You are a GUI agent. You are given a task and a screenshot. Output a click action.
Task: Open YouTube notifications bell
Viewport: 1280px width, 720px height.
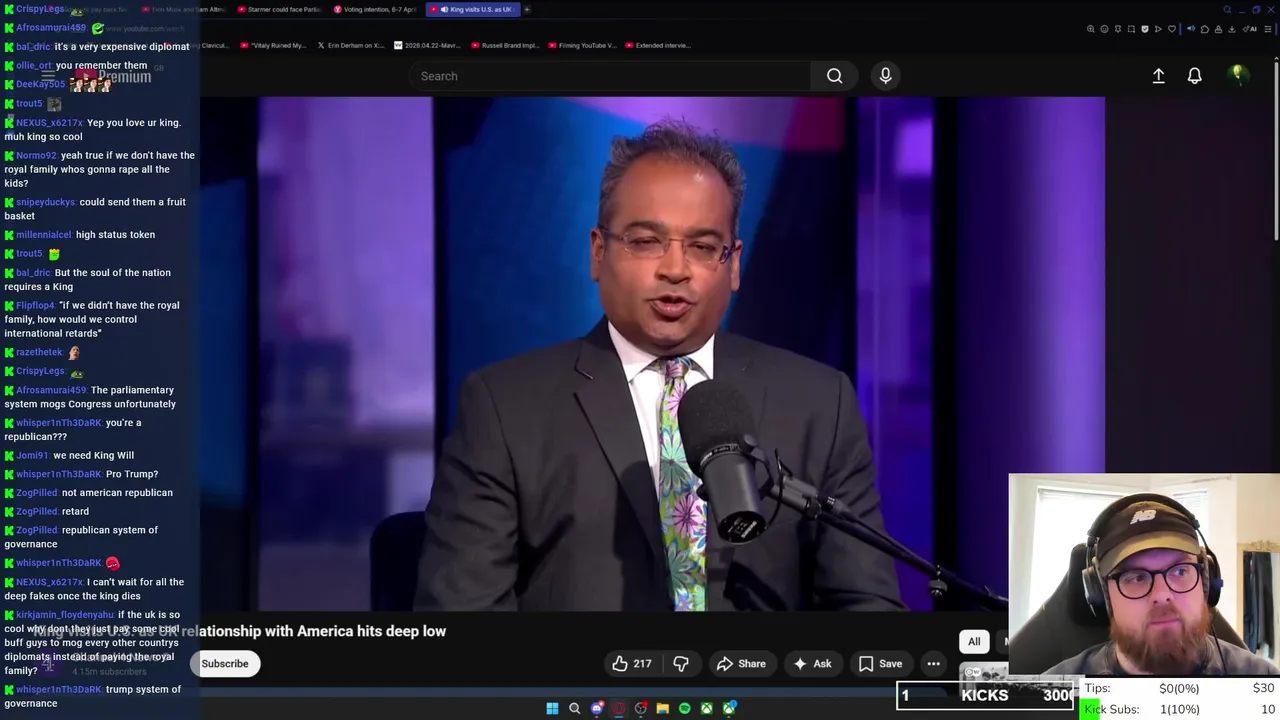pyautogui.click(x=1194, y=76)
